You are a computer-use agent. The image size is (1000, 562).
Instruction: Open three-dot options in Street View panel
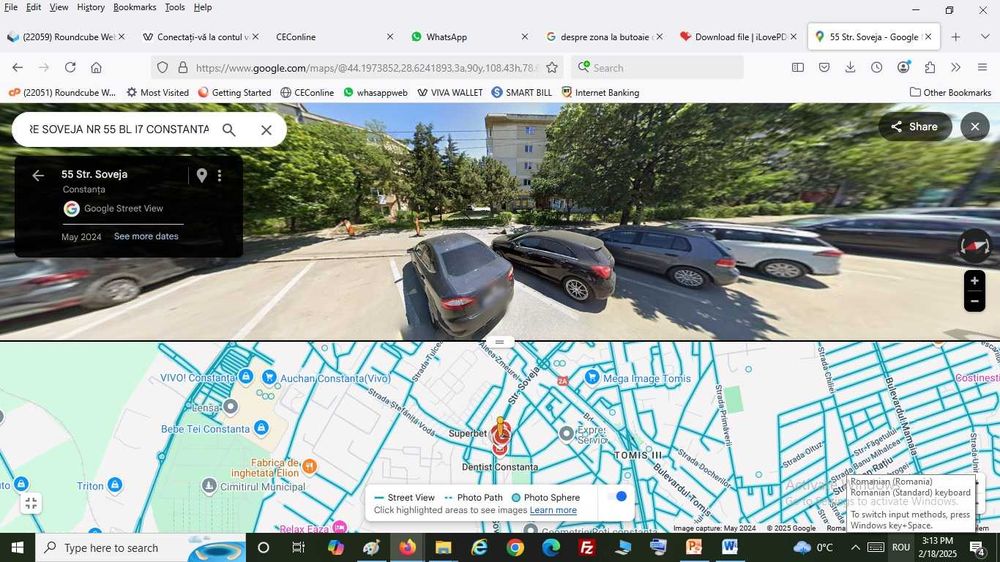(x=219, y=175)
